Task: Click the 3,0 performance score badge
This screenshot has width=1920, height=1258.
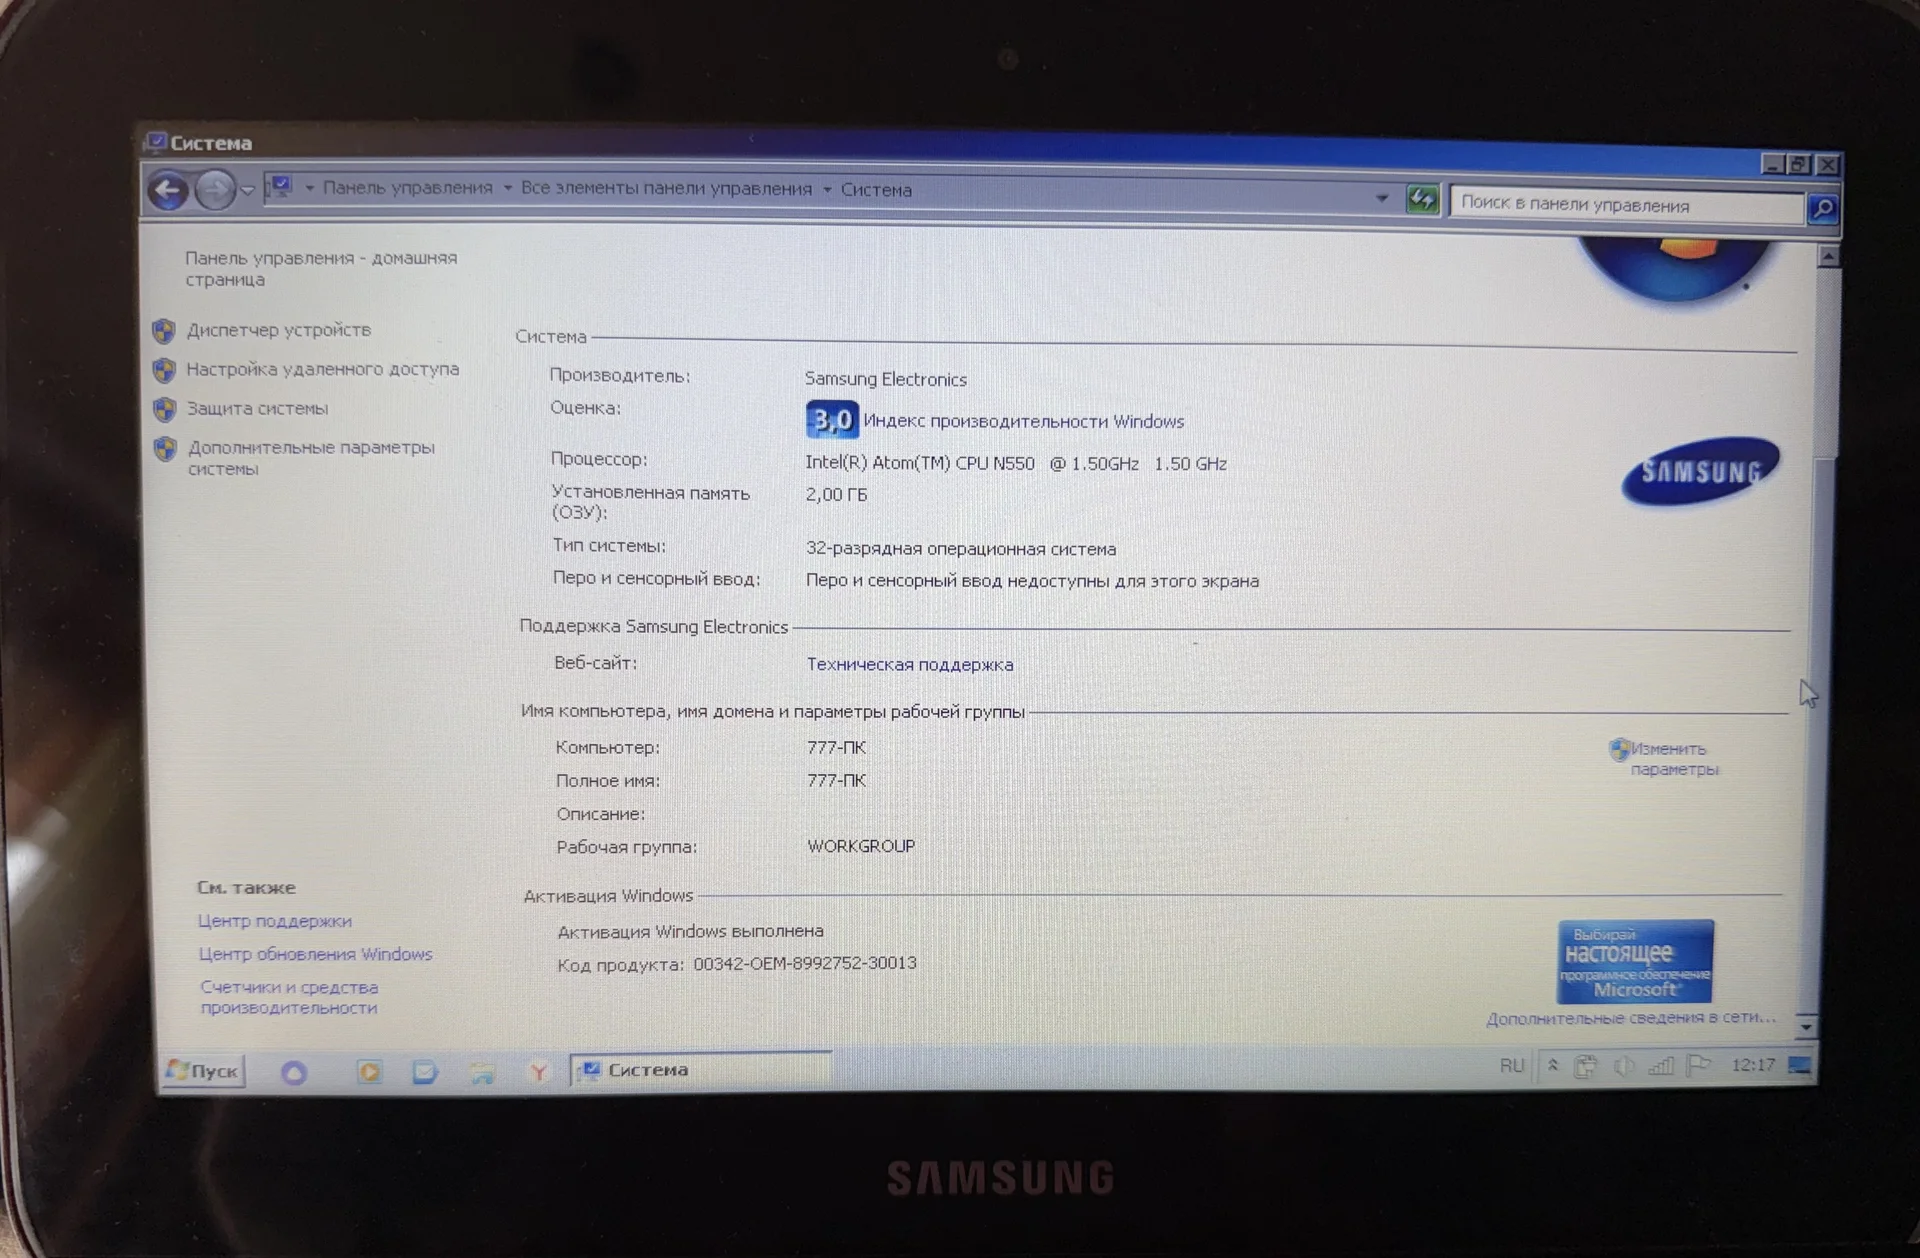Action: pyautogui.click(x=831, y=419)
